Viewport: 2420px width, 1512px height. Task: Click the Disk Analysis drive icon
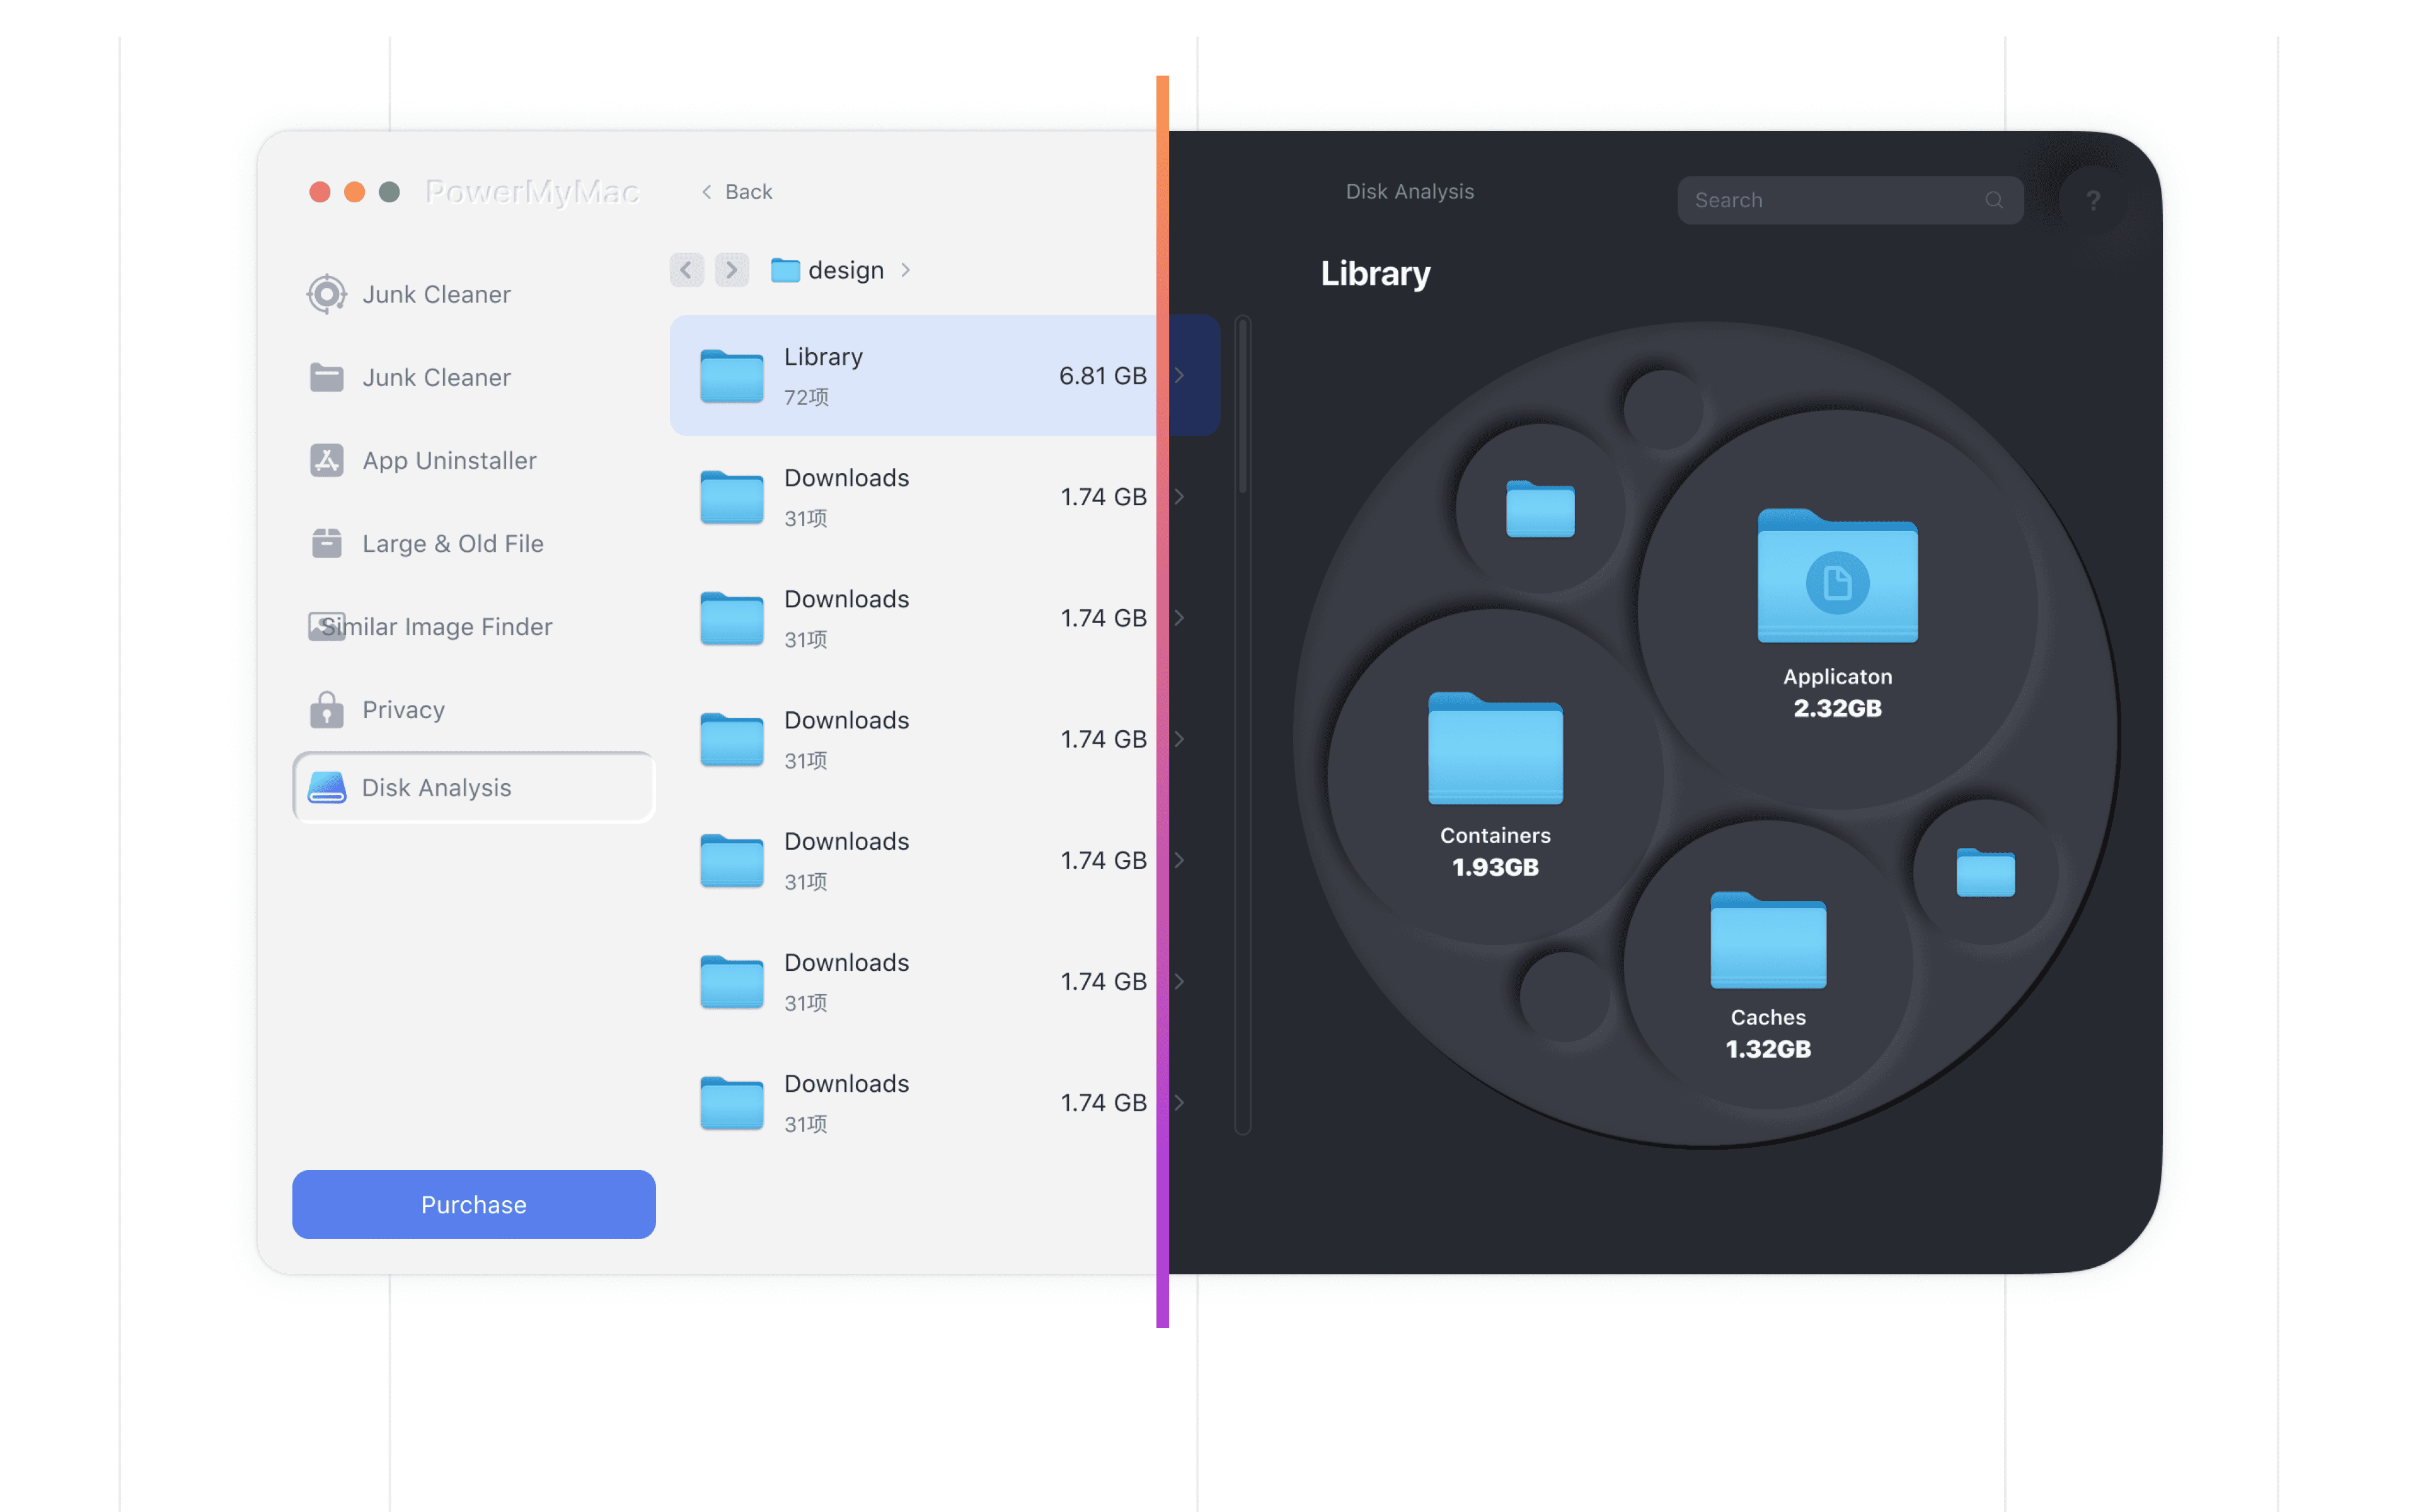coord(326,788)
